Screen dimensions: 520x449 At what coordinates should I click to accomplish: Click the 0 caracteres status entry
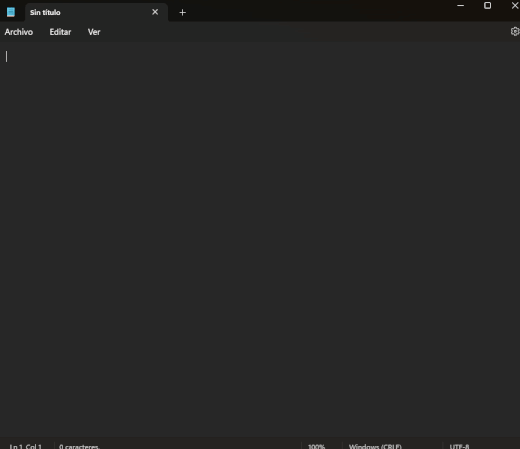point(79,446)
